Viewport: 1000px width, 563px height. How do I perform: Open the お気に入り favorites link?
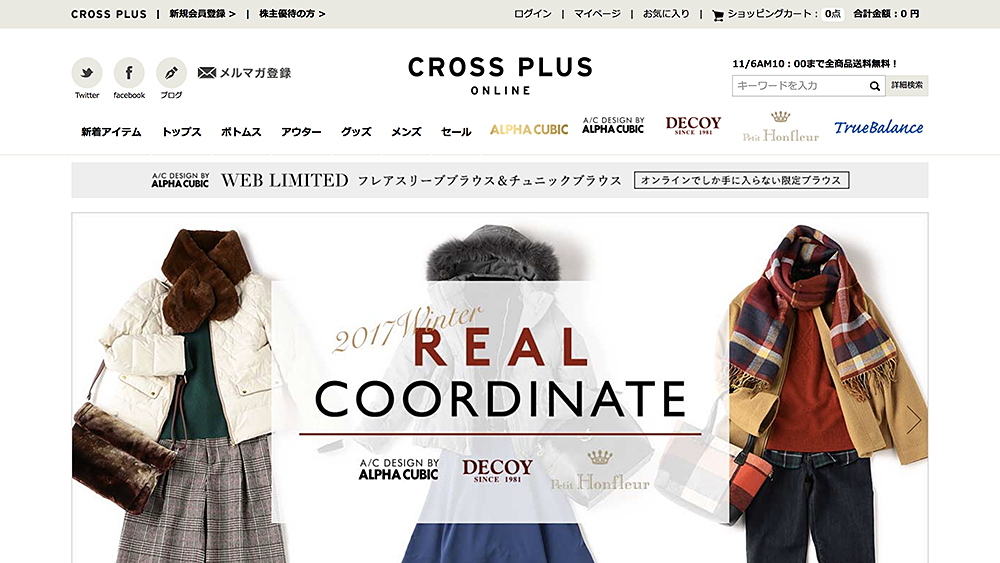pos(666,13)
